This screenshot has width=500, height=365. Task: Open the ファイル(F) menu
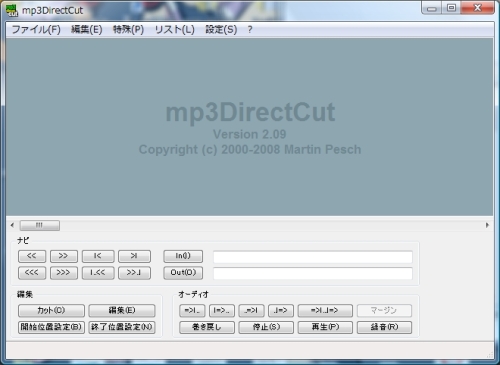click(x=36, y=30)
